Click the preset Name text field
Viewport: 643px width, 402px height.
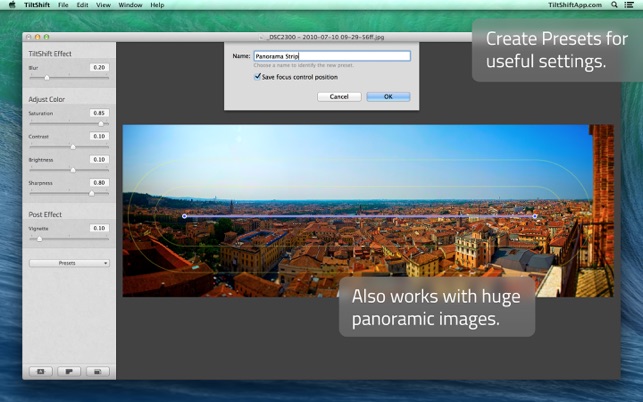coord(332,56)
